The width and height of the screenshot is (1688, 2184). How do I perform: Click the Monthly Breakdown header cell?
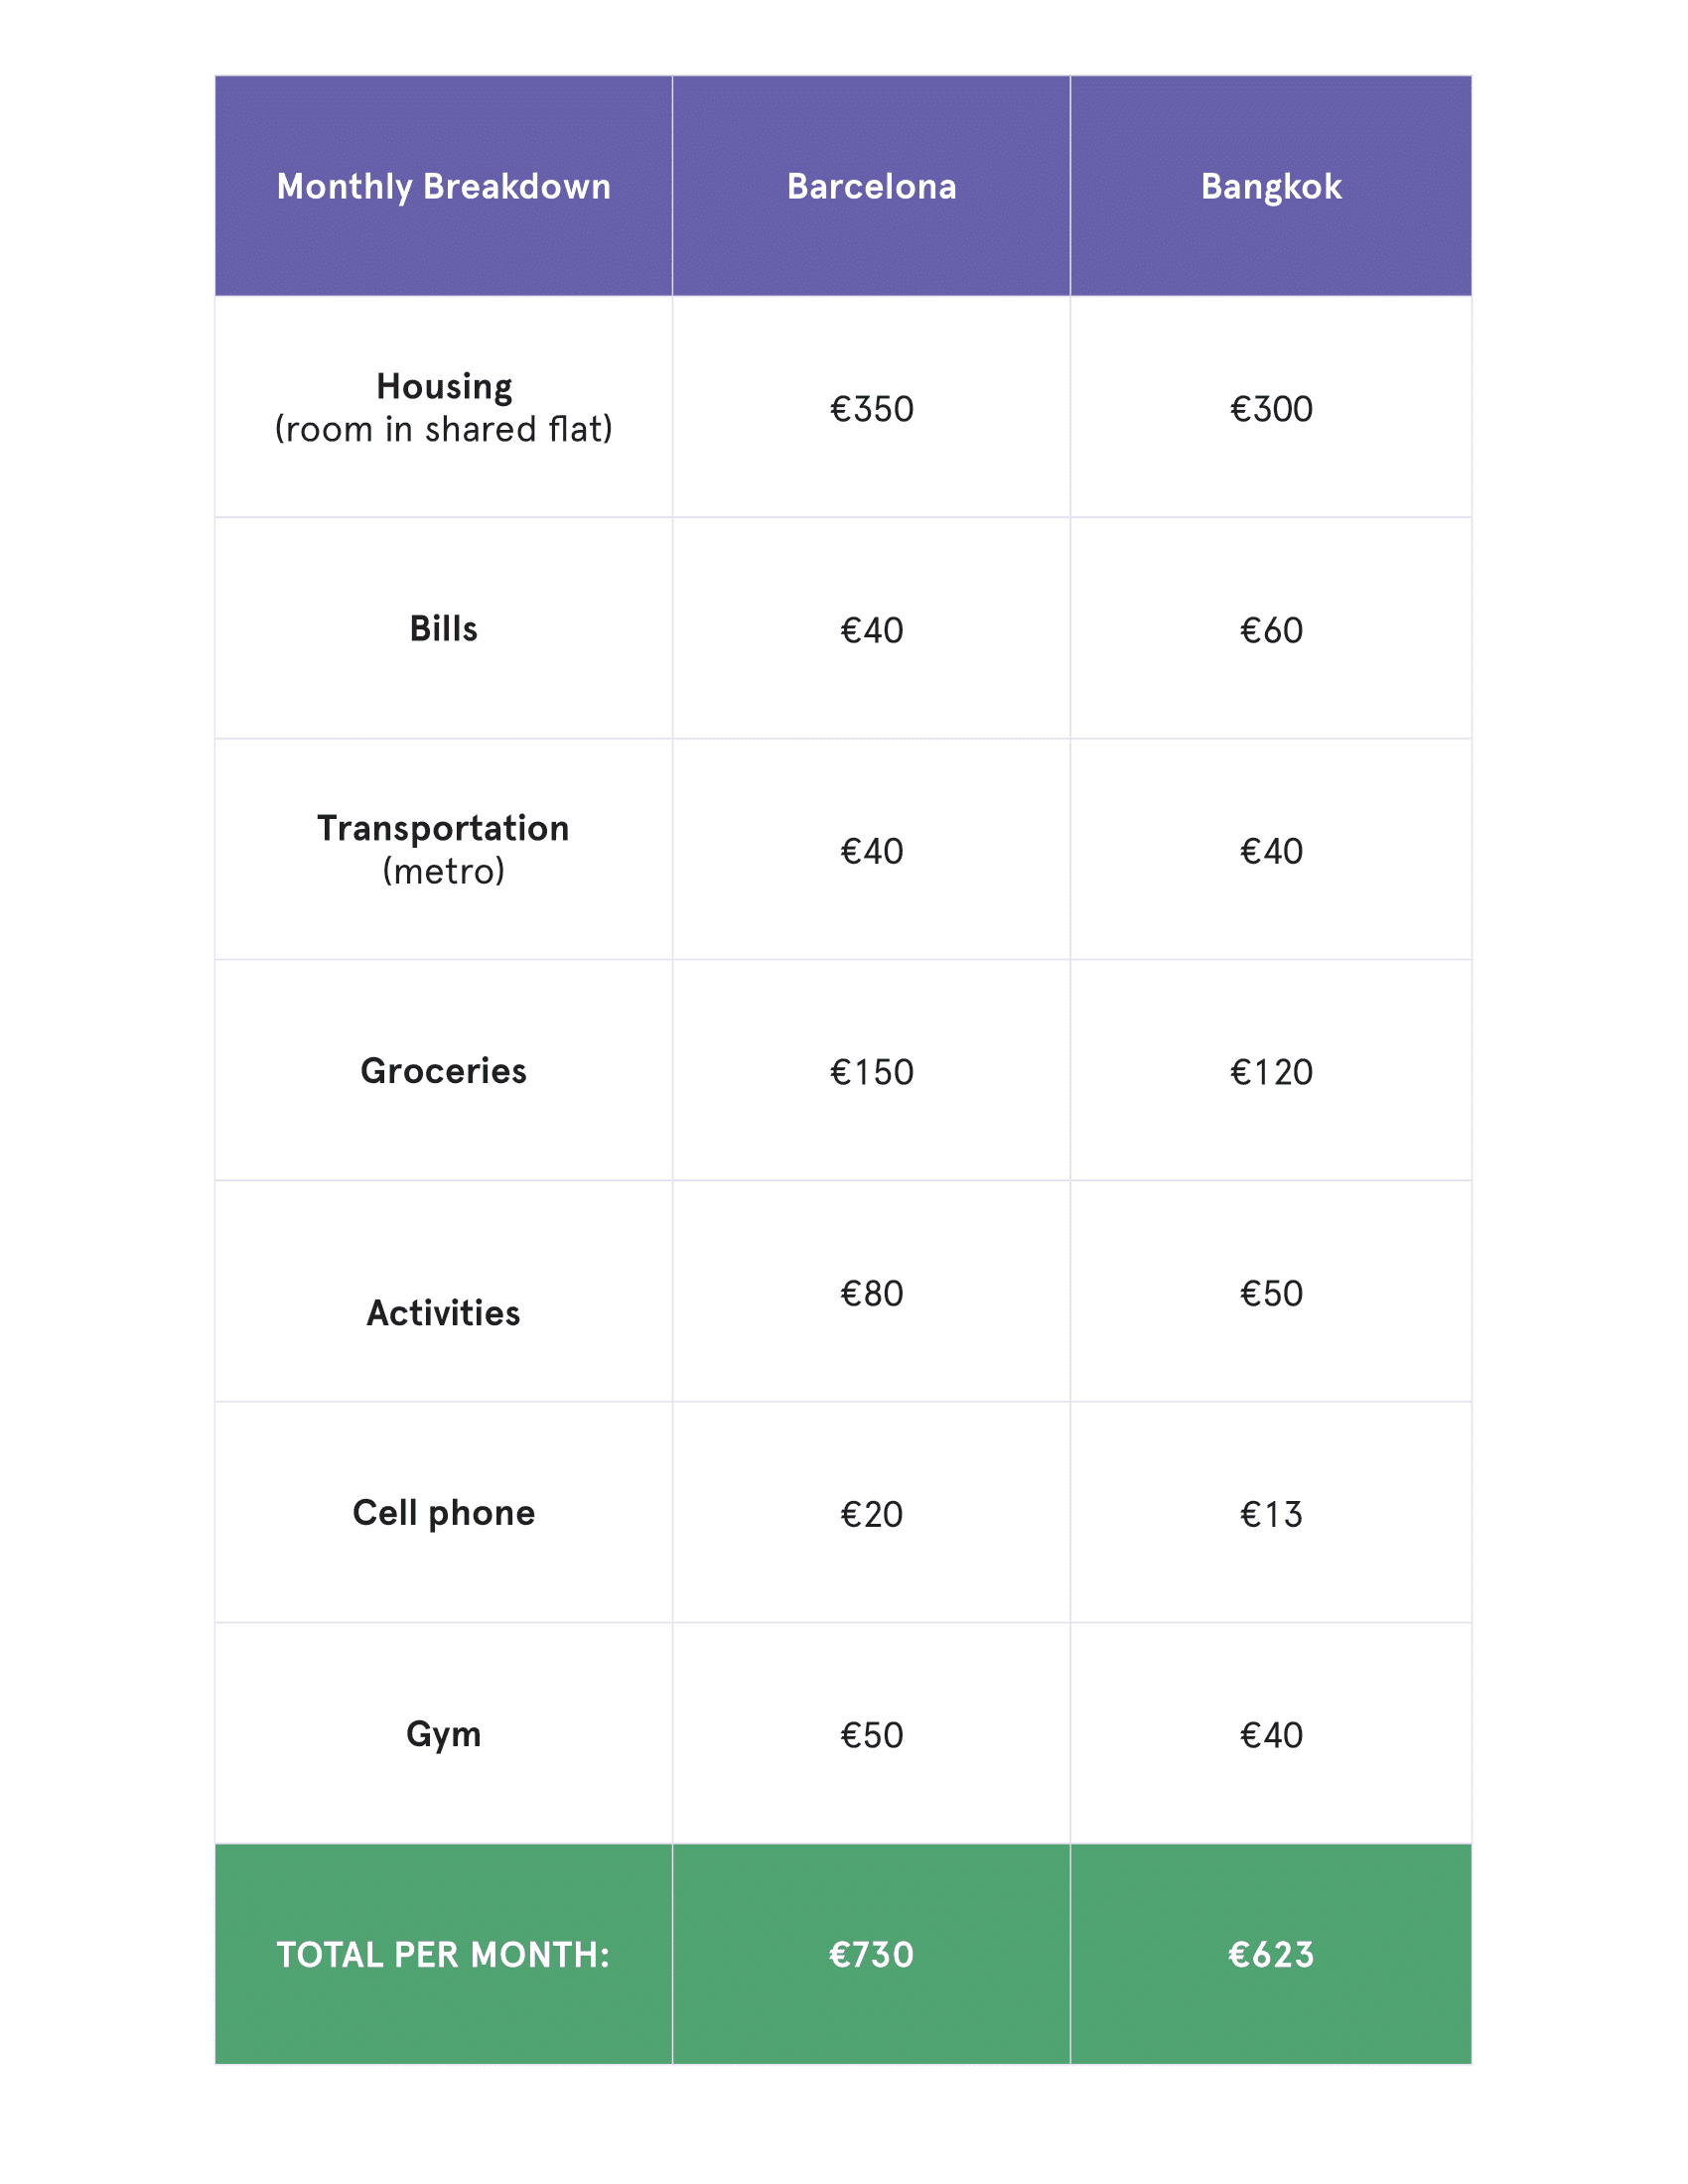click(443, 187)
